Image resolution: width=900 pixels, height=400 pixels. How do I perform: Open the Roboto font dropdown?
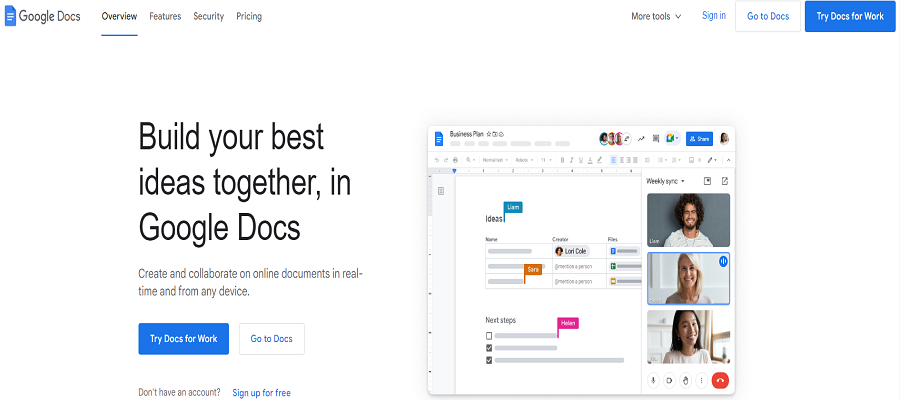[524, 160]
